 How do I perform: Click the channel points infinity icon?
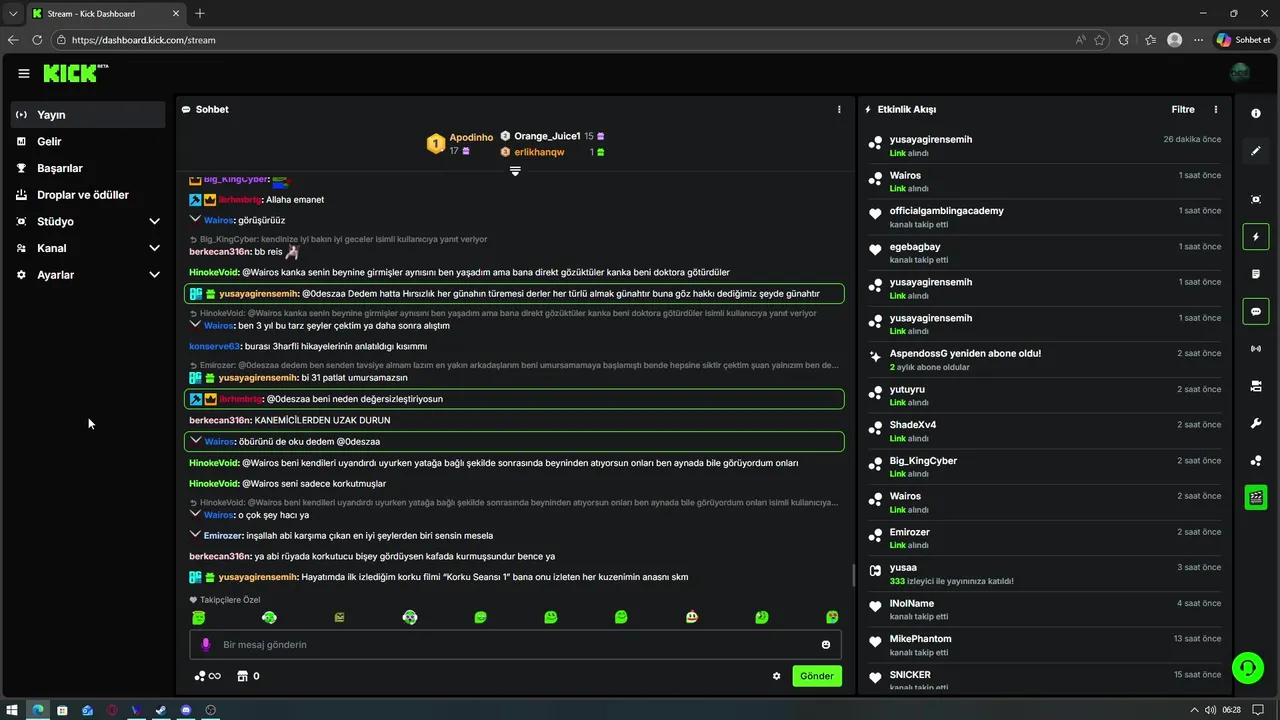pyautogui.click(x=207, y=676)
